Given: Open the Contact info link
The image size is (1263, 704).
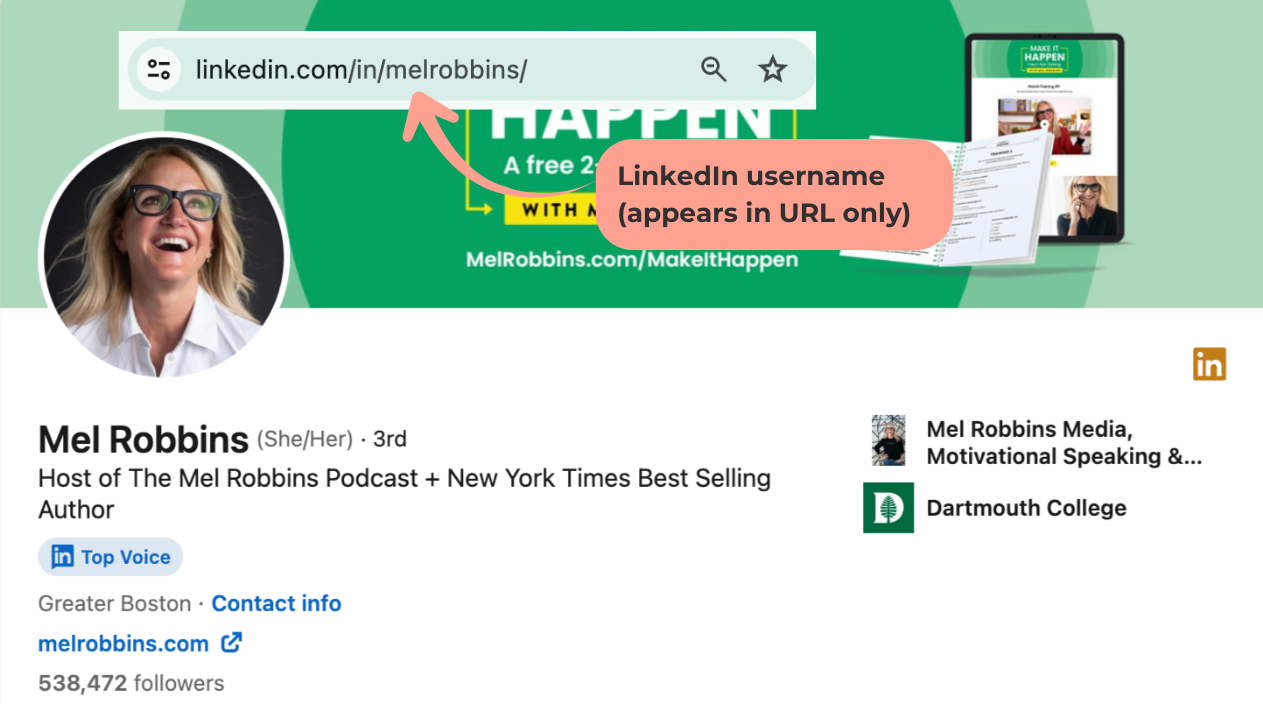Looking at the screenshot, I should 276,603.
